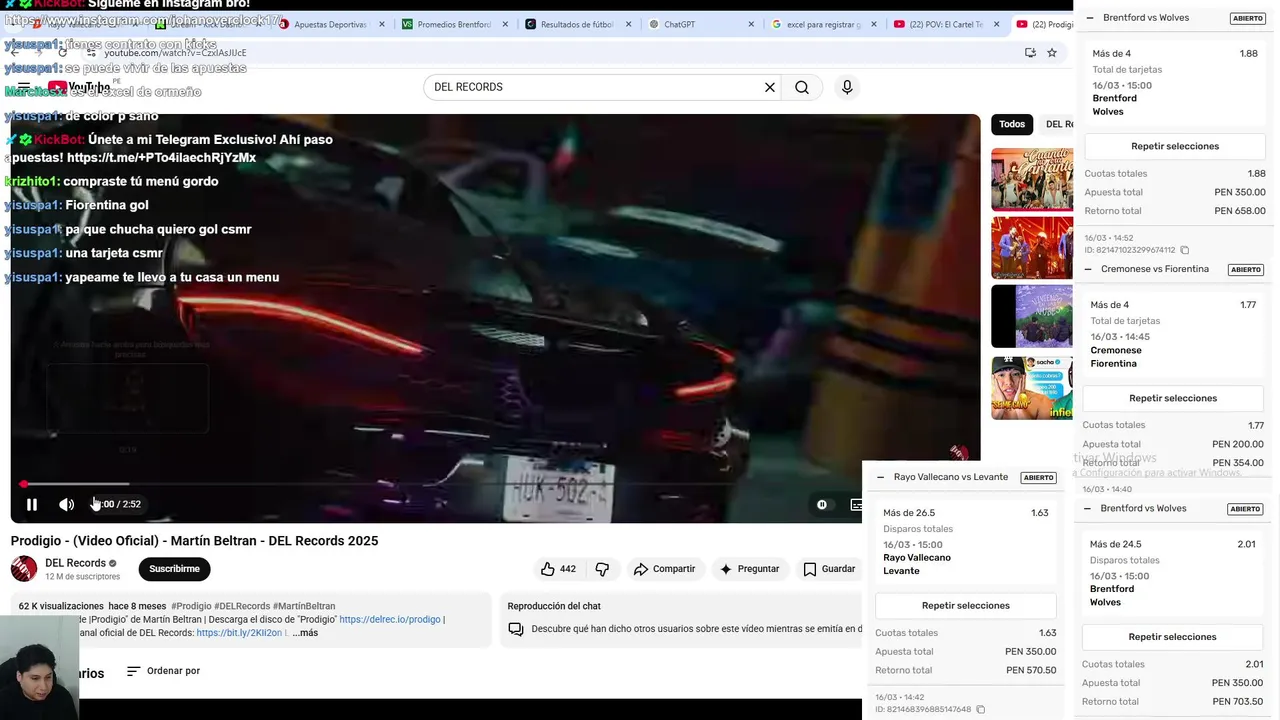Select the PEN 703.50 return value
The width and height of the screenshot is (1280, 720).
click(1238, 702)
